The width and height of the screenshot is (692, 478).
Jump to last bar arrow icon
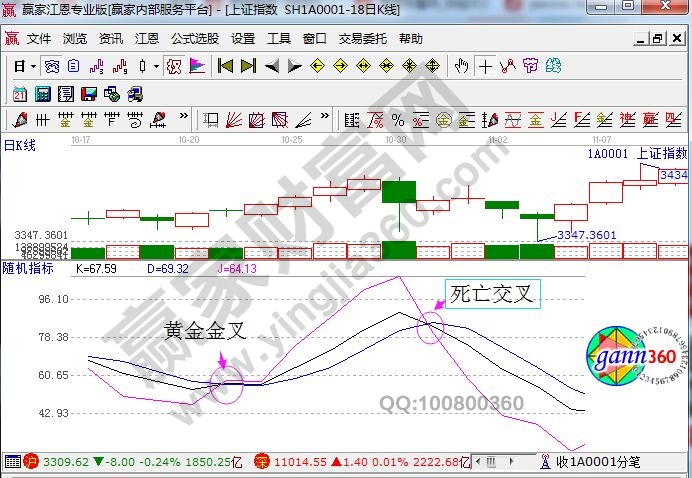coord(248,67)
